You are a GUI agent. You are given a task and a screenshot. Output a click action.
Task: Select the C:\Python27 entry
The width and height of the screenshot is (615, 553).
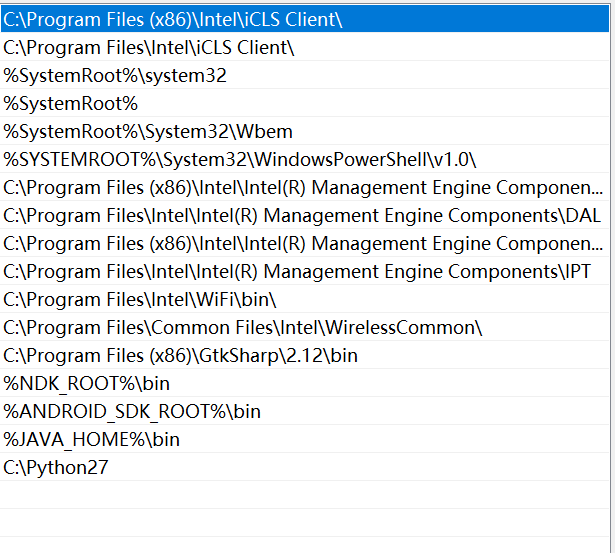[56, 467]
